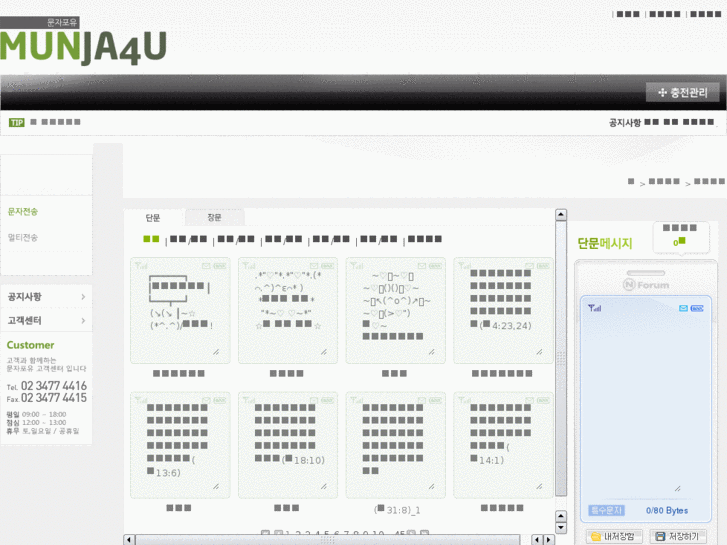Click the vertical scrollbar thumb in template list
Image resolution: width=727 pixels, height=545 pixels.
pos(561,358)
